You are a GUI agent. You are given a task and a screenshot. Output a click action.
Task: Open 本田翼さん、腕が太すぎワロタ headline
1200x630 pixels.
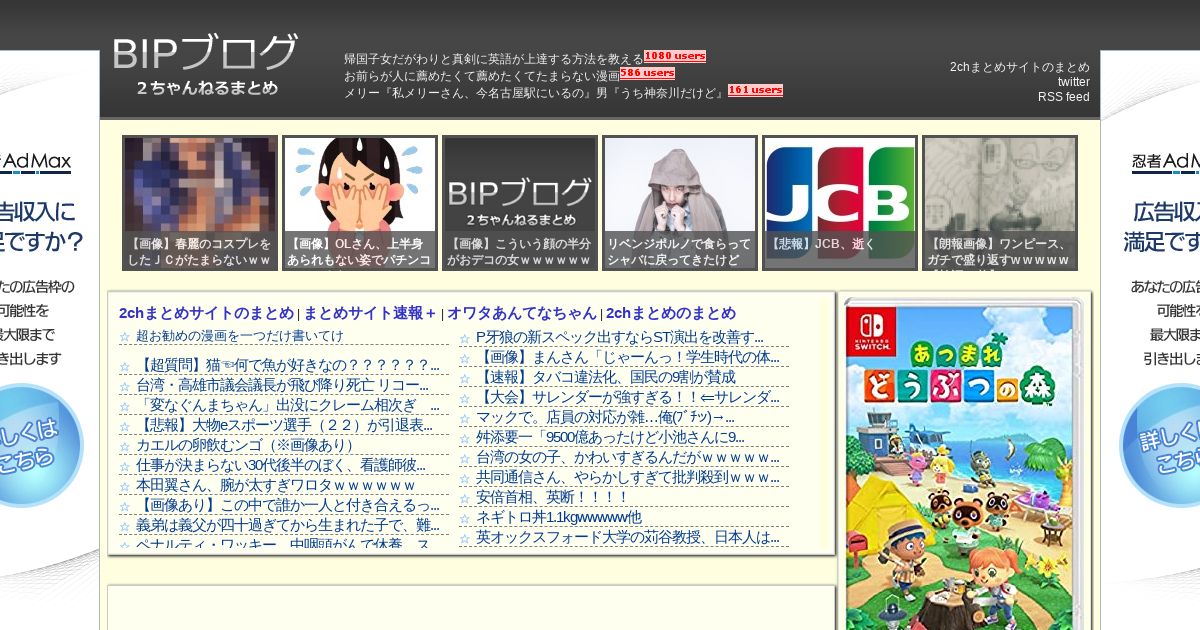275,485
